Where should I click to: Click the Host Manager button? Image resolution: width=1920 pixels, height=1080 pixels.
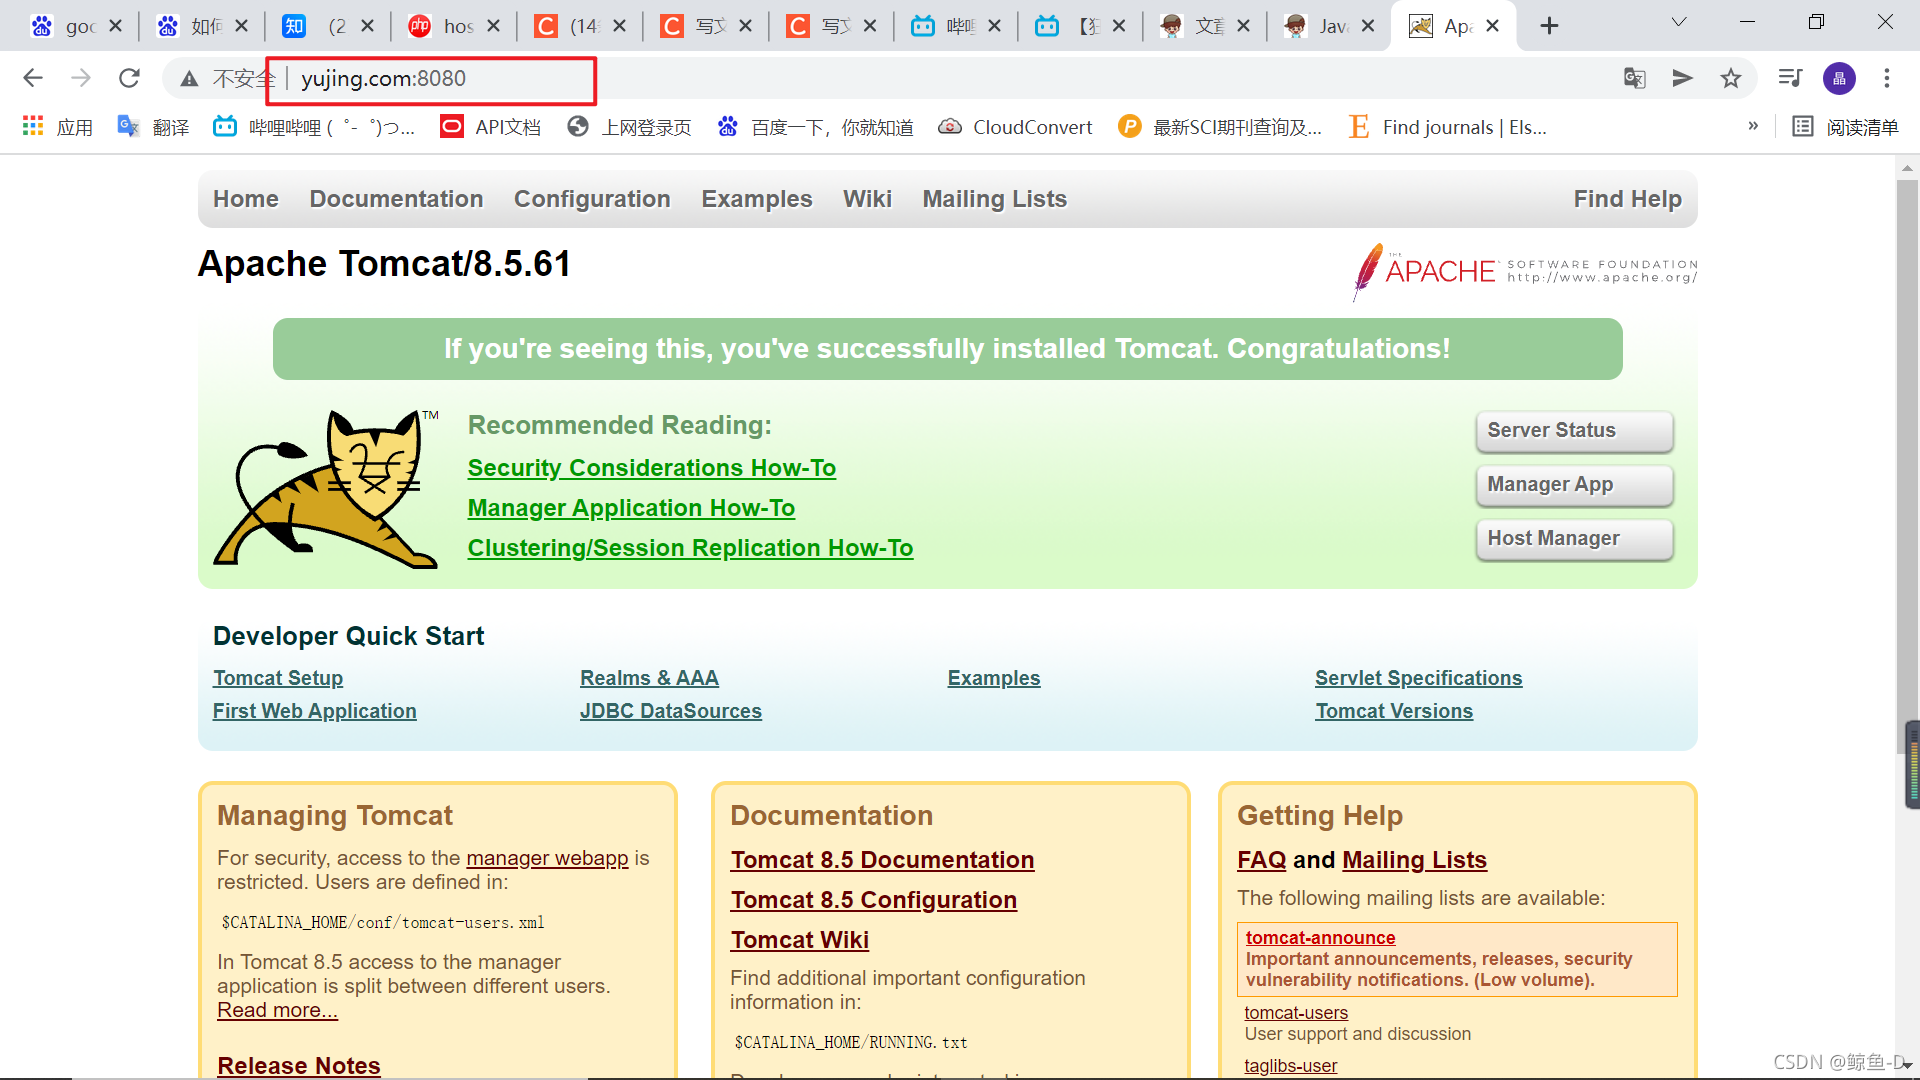(1575, 539)
